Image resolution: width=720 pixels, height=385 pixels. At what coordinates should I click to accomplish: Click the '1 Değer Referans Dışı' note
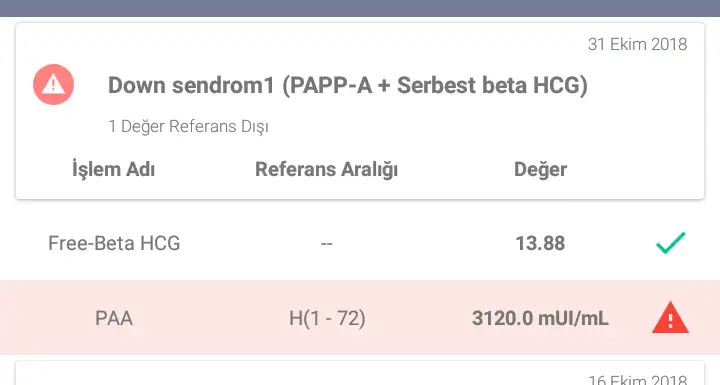tap(188, 126)
